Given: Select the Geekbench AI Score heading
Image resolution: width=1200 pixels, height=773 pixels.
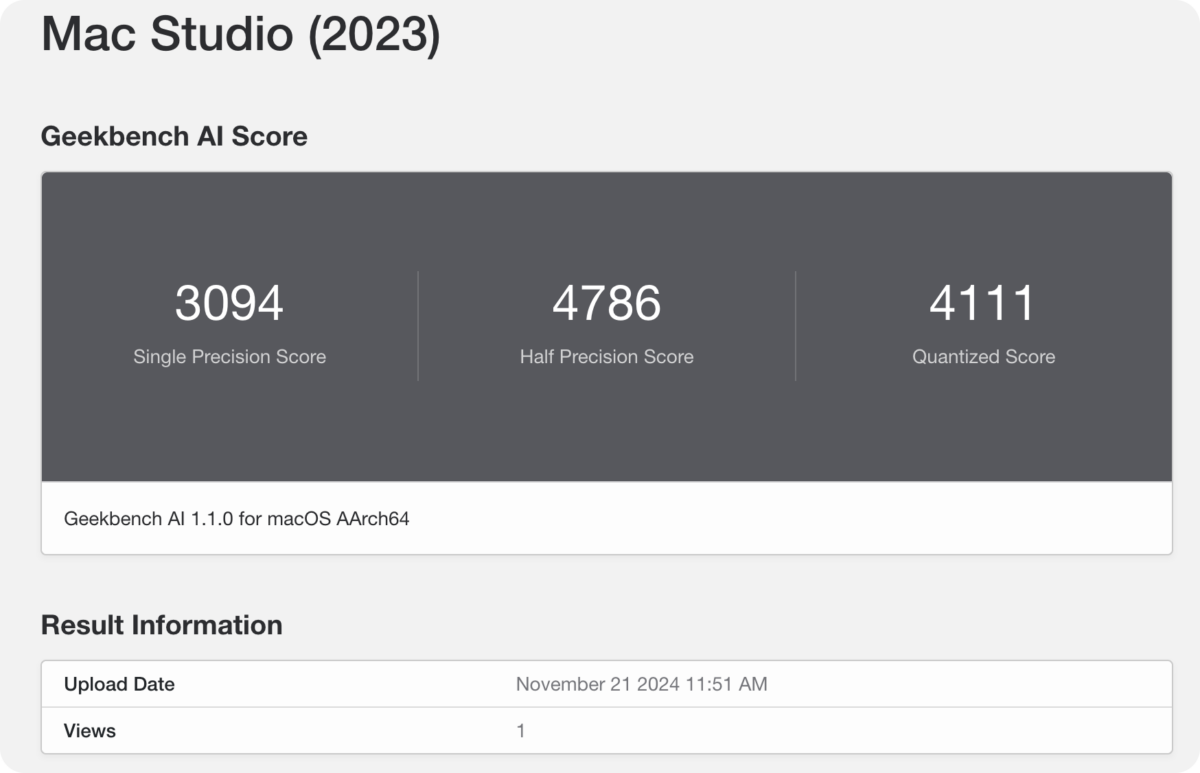Looking at the screenshot, I should (x=174, y=136).
